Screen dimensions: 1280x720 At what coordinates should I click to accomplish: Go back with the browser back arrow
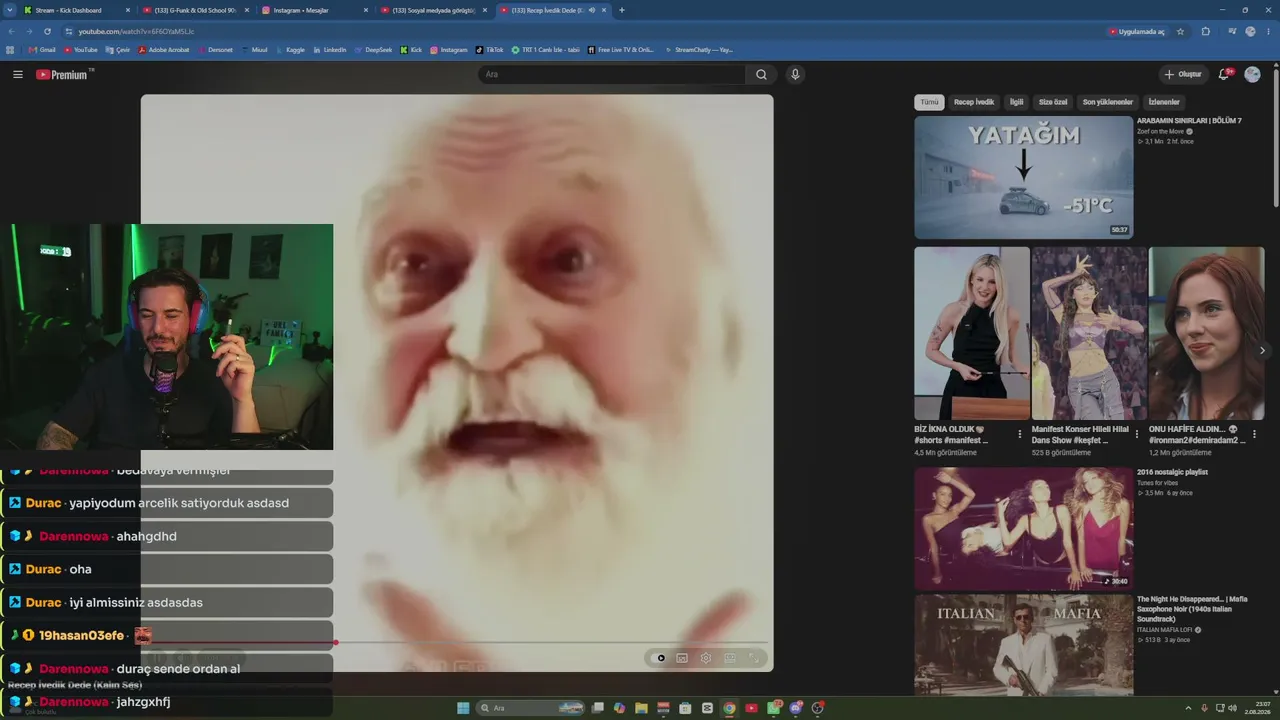(x=11, y=31)
